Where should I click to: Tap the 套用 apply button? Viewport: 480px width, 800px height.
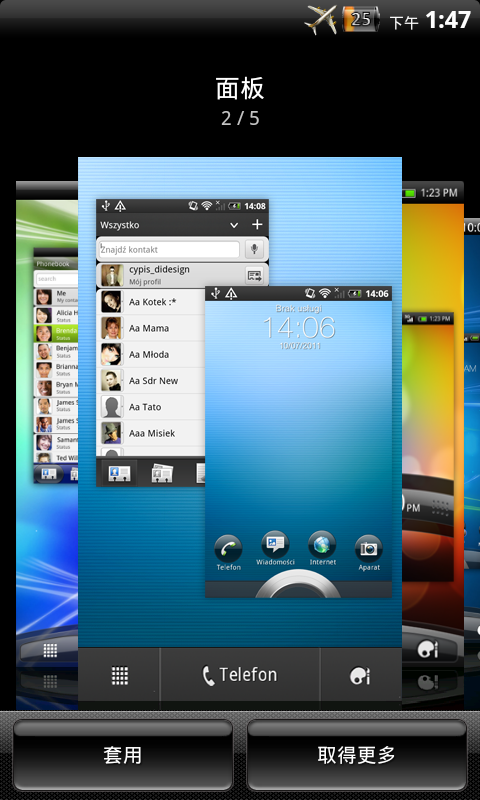(122, 755)
